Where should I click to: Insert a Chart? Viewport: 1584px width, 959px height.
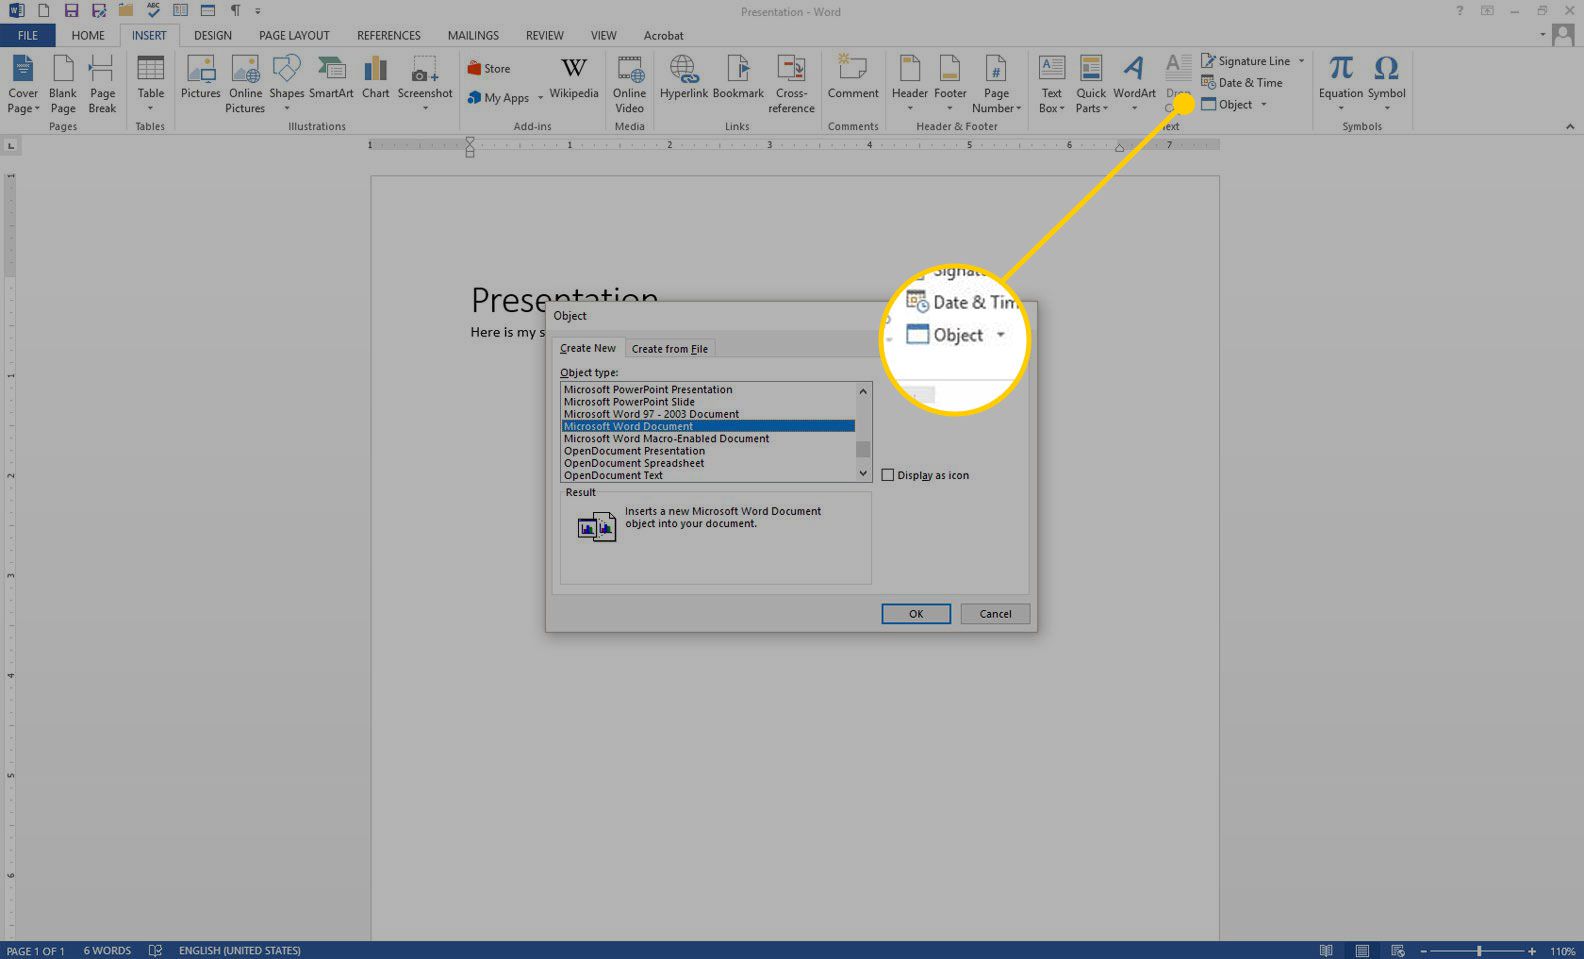point(376,78)
